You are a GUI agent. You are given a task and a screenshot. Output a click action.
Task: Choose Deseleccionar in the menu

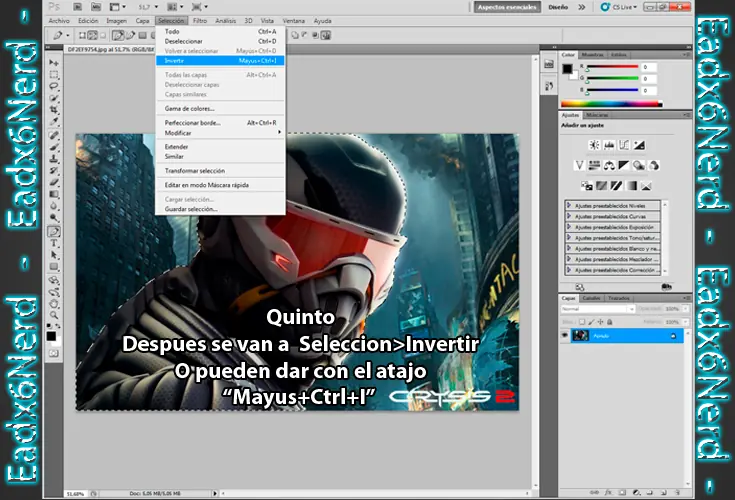[220, 41]
